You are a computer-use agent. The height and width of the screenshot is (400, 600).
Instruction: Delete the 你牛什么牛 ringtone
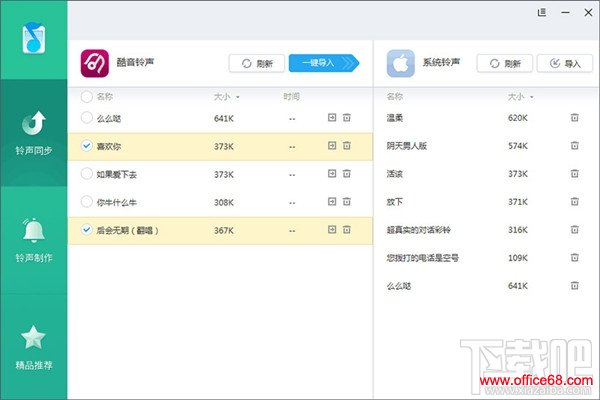[x=346, y=201]
